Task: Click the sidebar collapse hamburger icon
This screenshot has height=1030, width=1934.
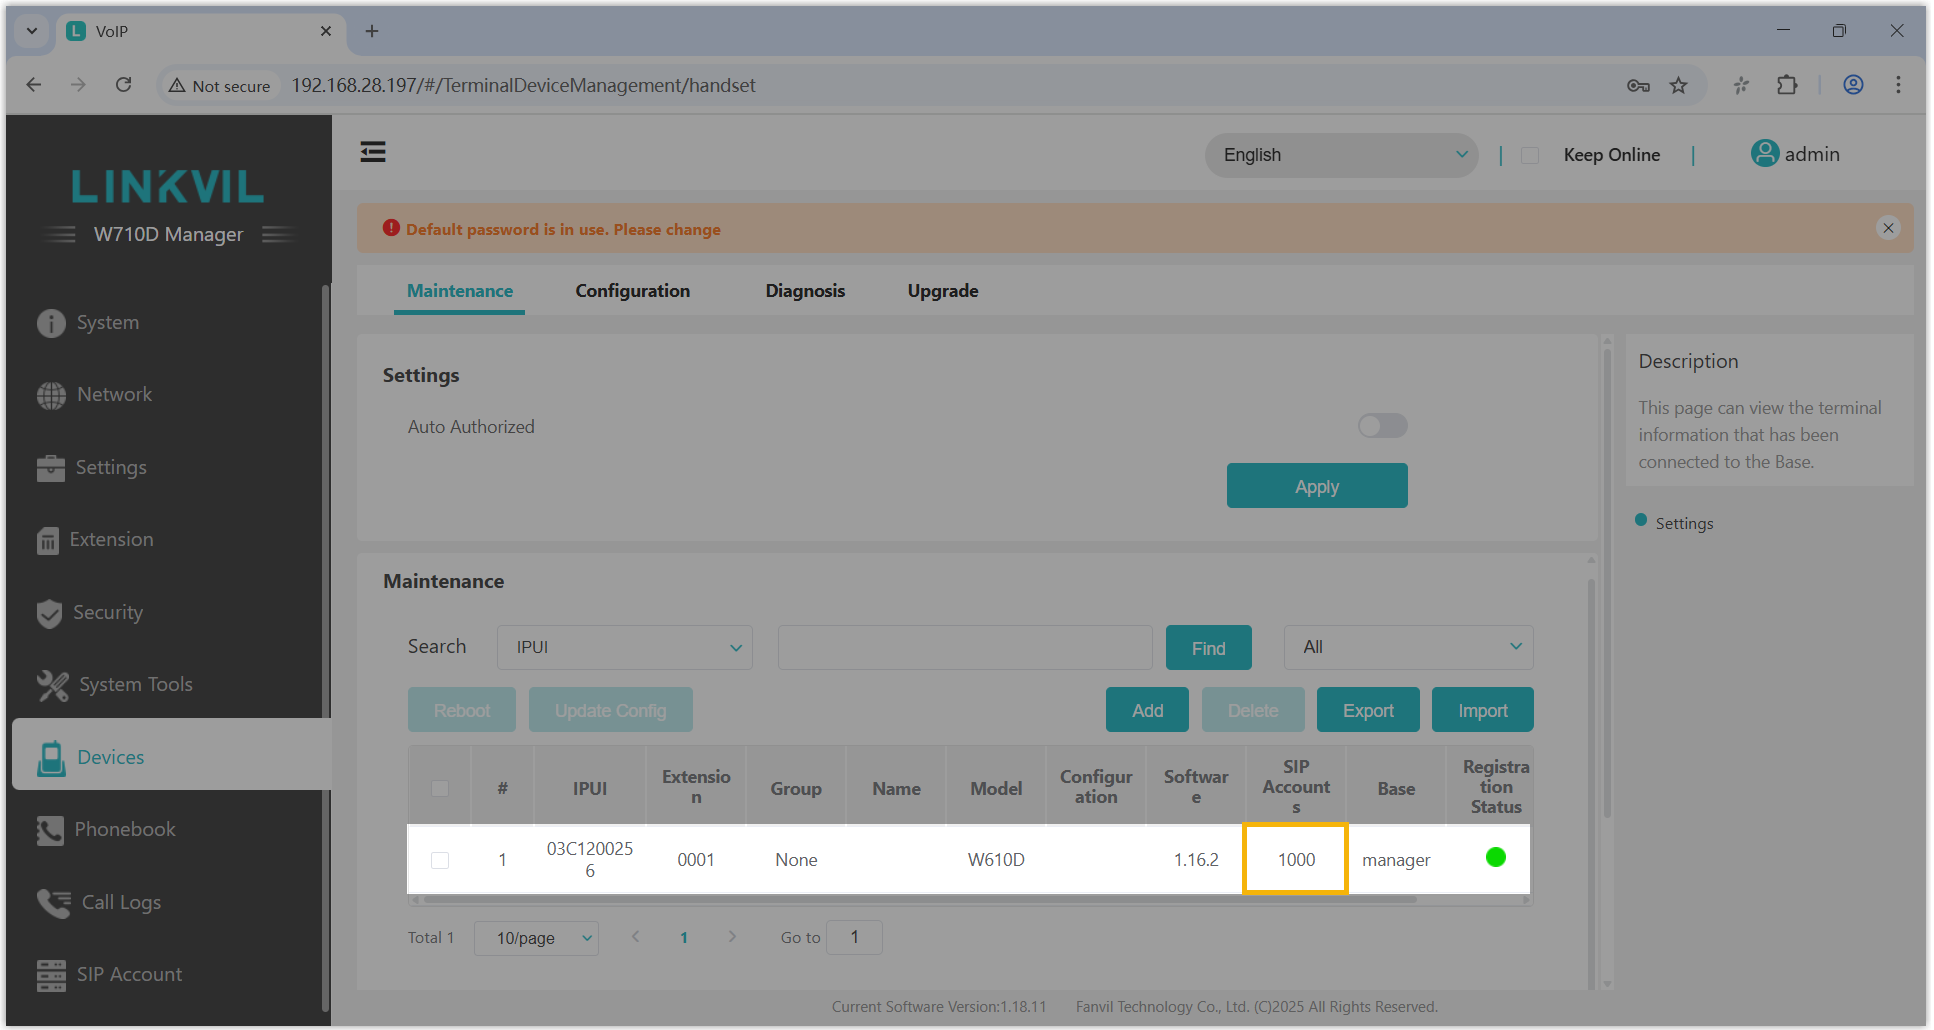Action: pos(373,152)
